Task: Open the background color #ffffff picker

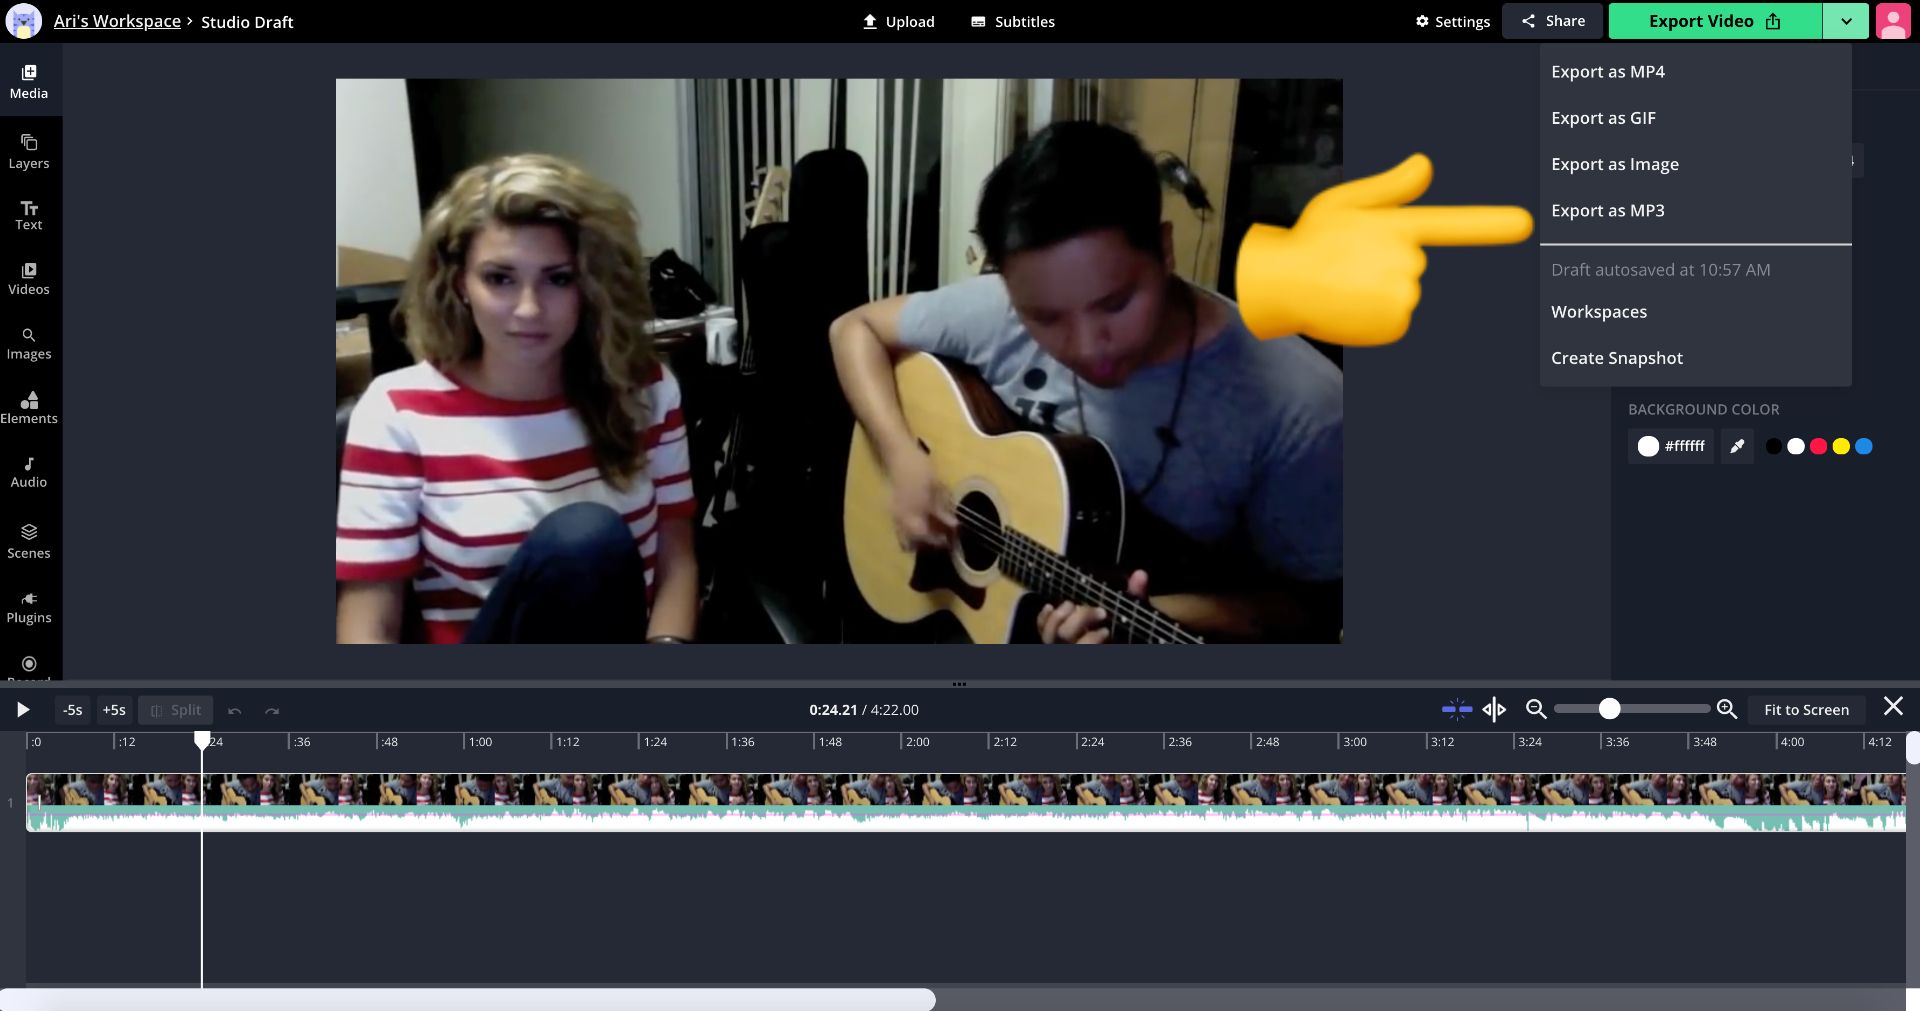Action: coord(1671,446)
